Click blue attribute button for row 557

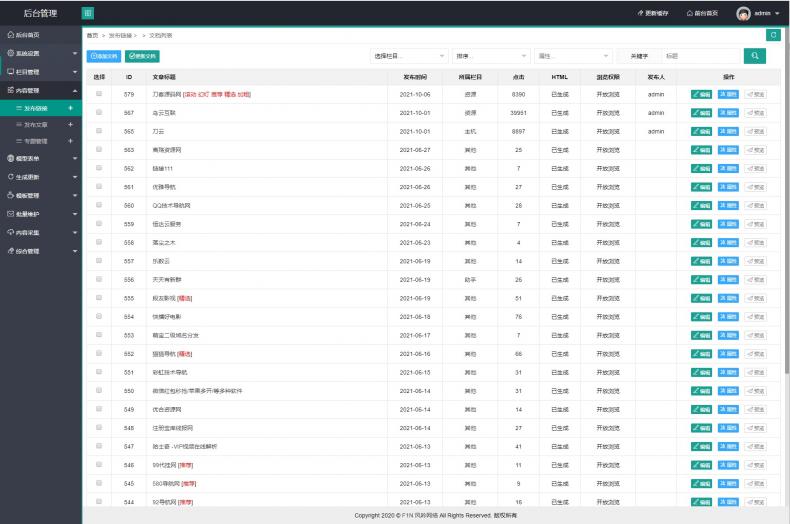[x=728, y=261]
